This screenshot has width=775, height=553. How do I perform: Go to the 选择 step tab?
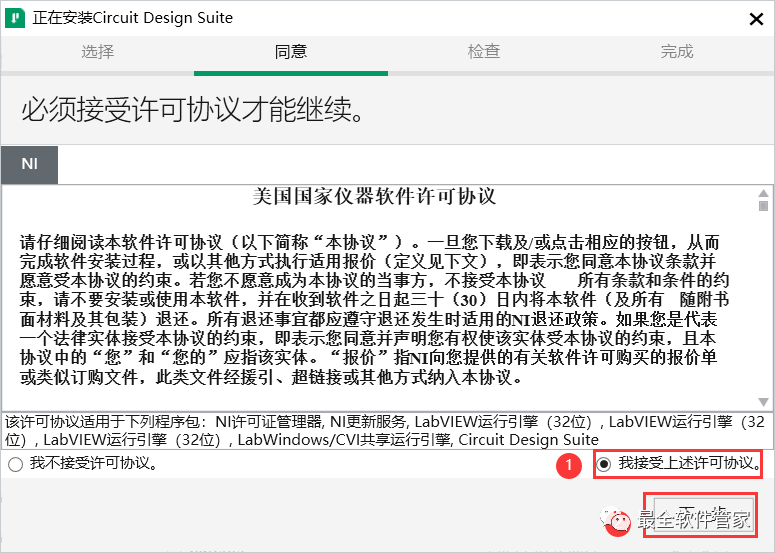pyautogui.click(x=97, y=51)
